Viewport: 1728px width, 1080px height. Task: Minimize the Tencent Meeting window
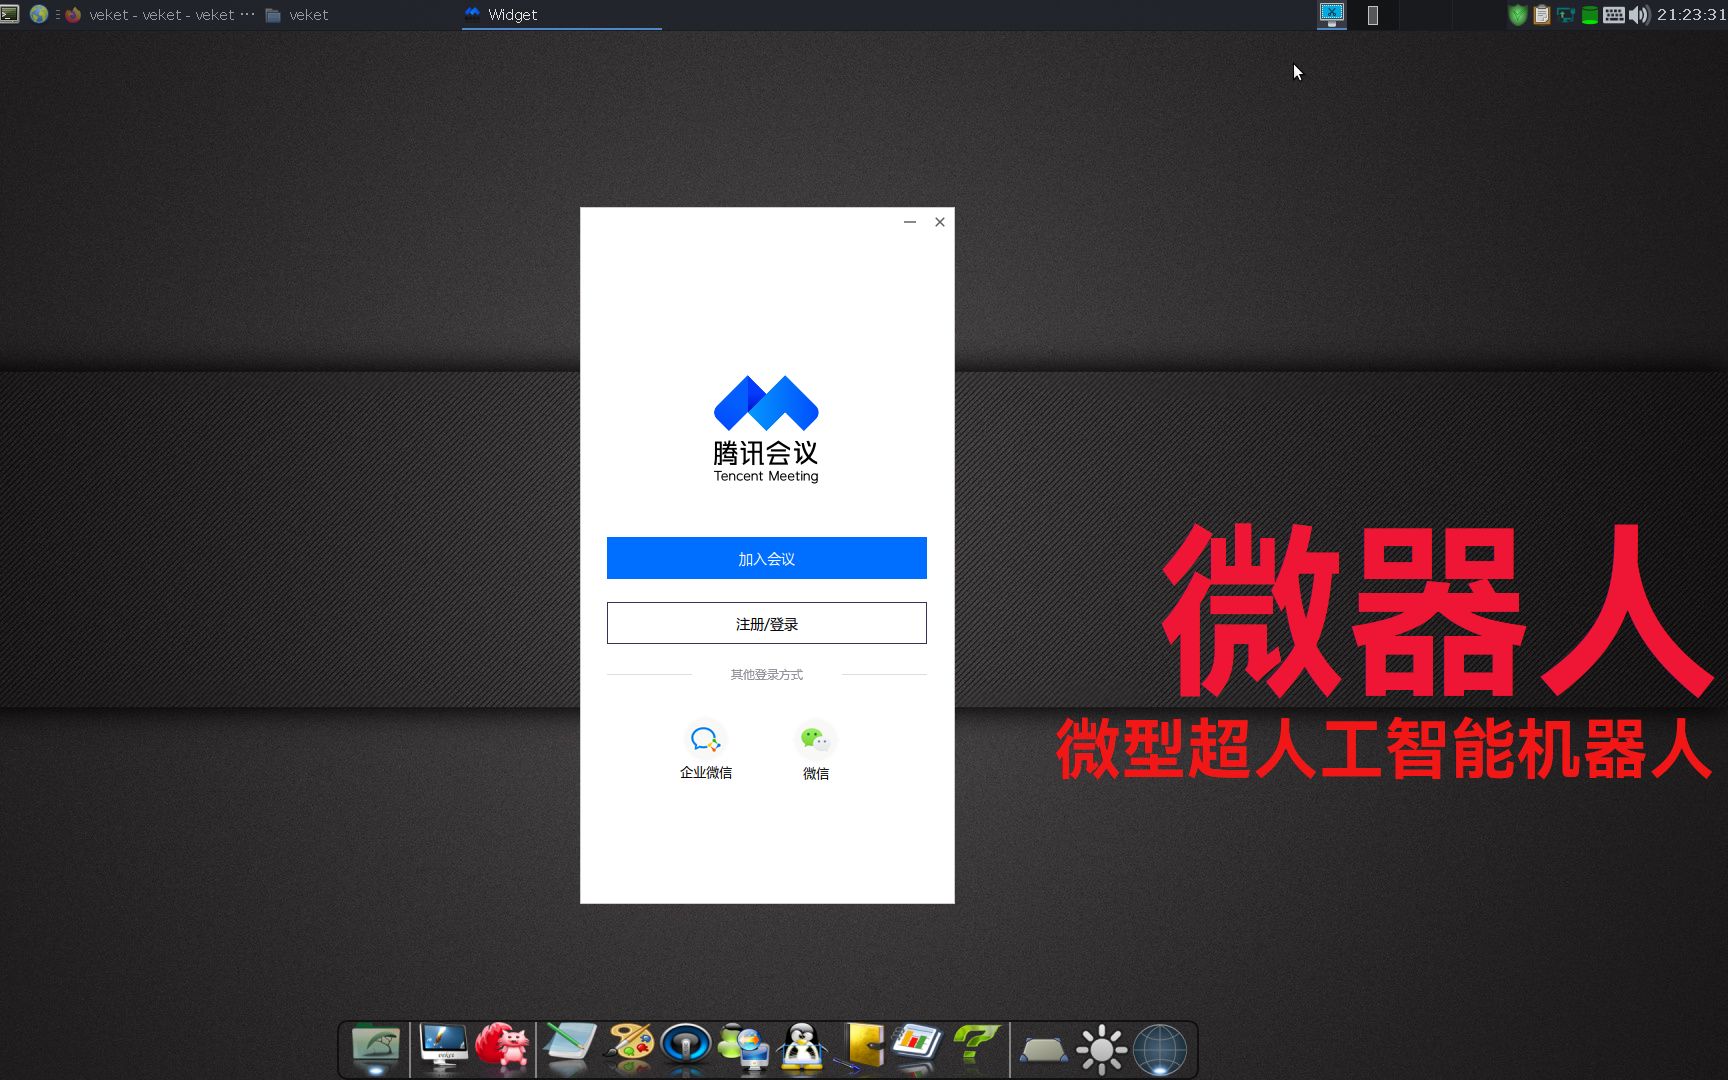click(x=910, y=222)
